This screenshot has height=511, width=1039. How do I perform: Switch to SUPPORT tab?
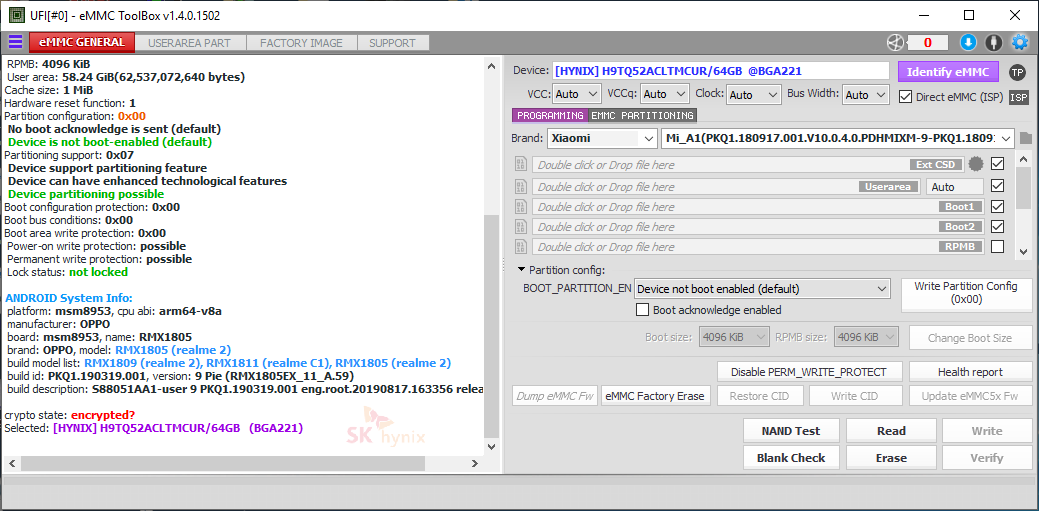392,43
